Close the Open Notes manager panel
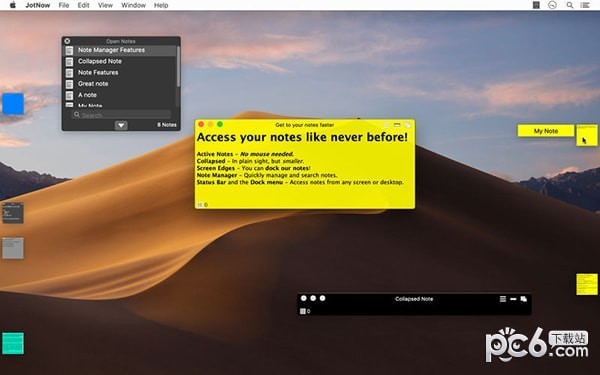The image size is (600, 375). tap(67, 41)
